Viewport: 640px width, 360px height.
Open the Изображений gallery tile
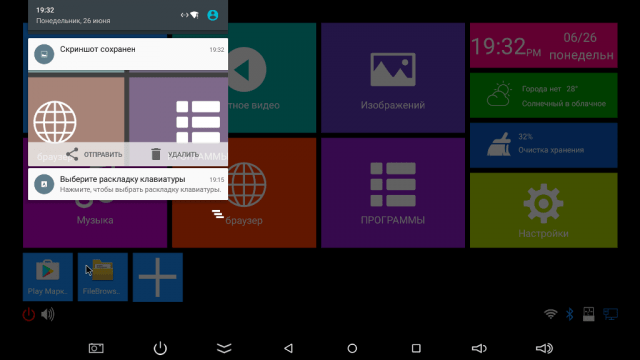click(x=393, y=78)
